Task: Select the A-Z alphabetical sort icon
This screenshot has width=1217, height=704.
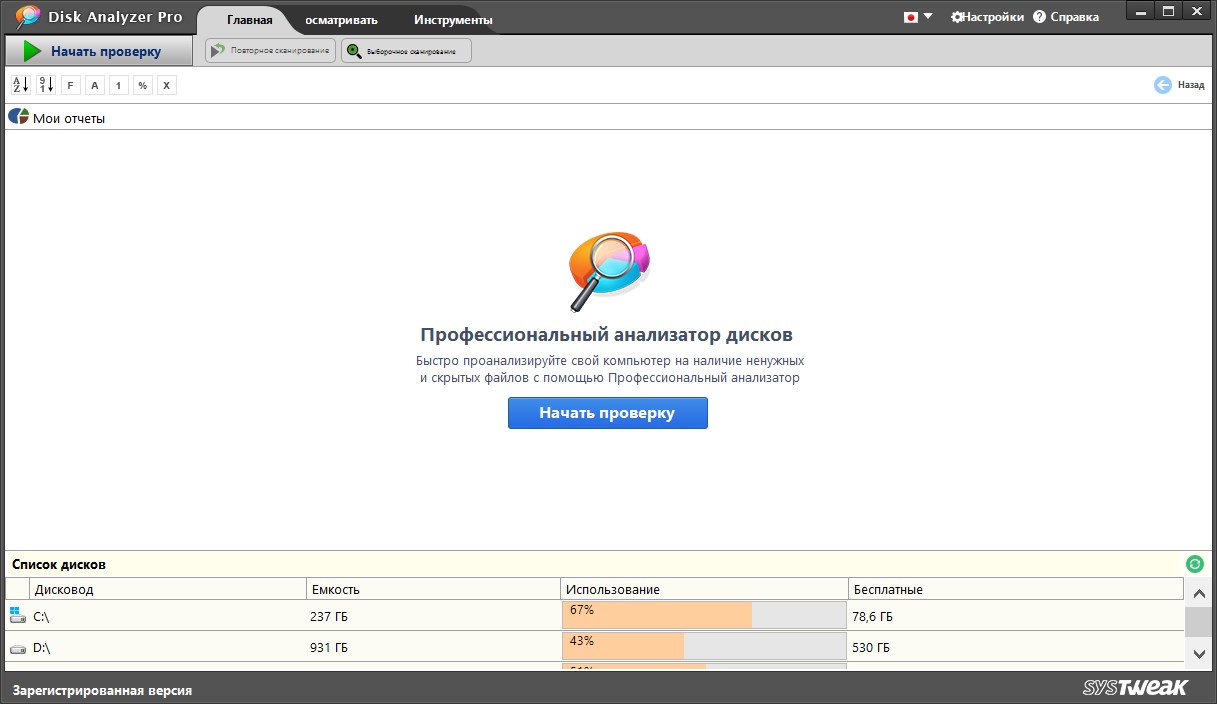Action: [x=20, y=85]
